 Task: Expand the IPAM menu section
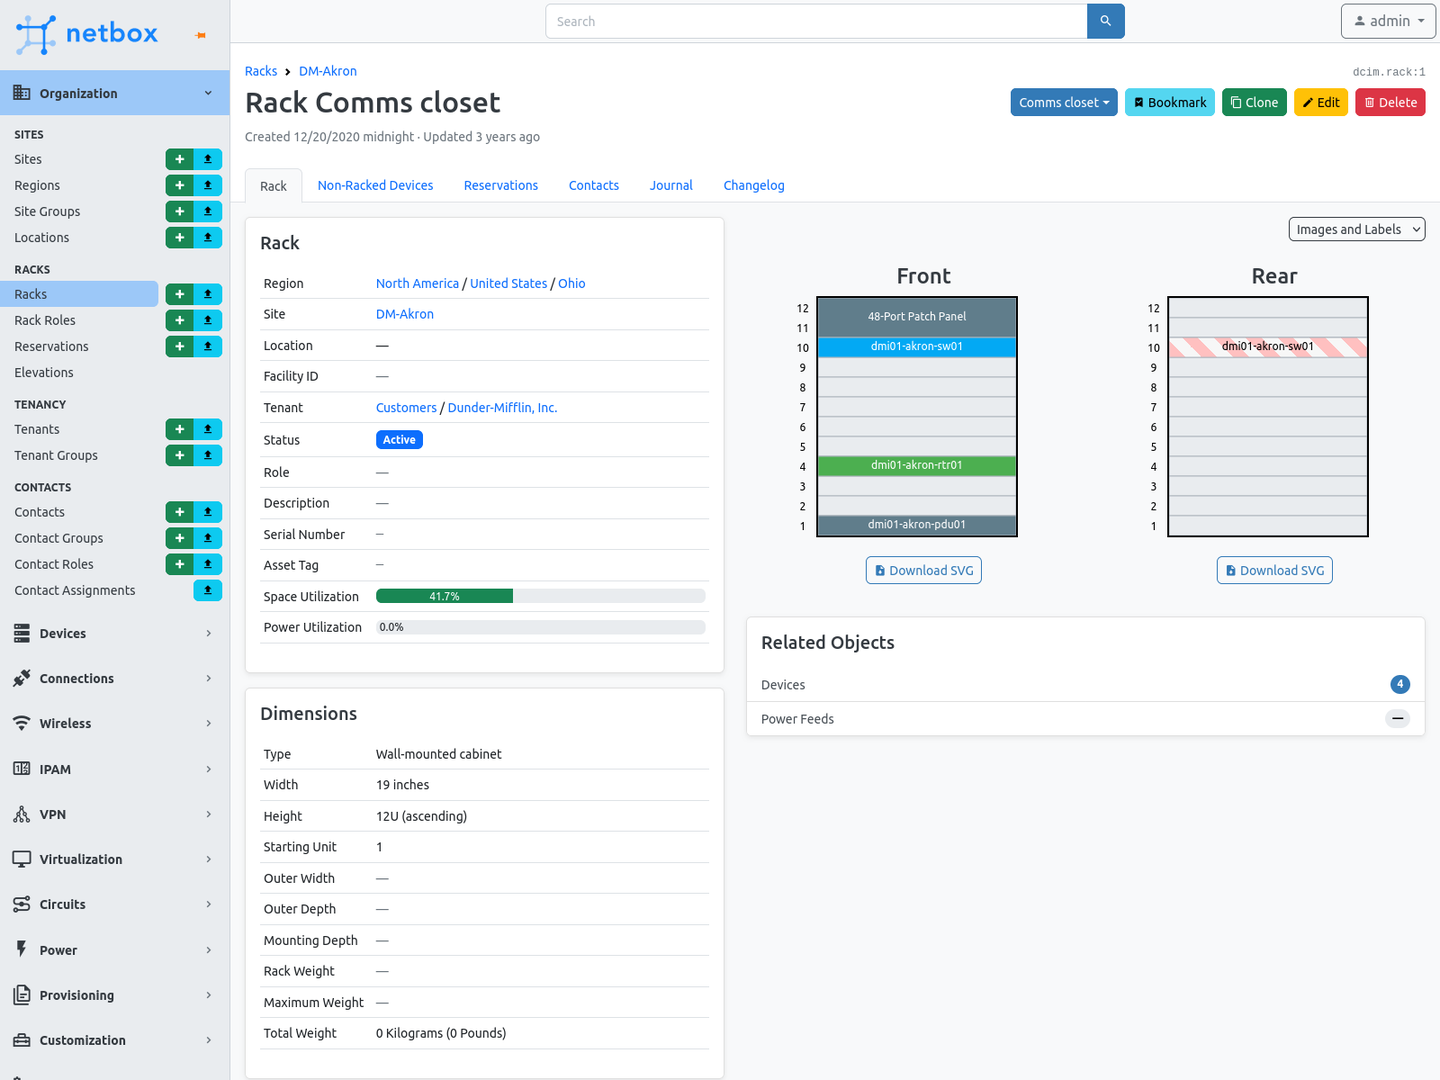pos(114,769)
